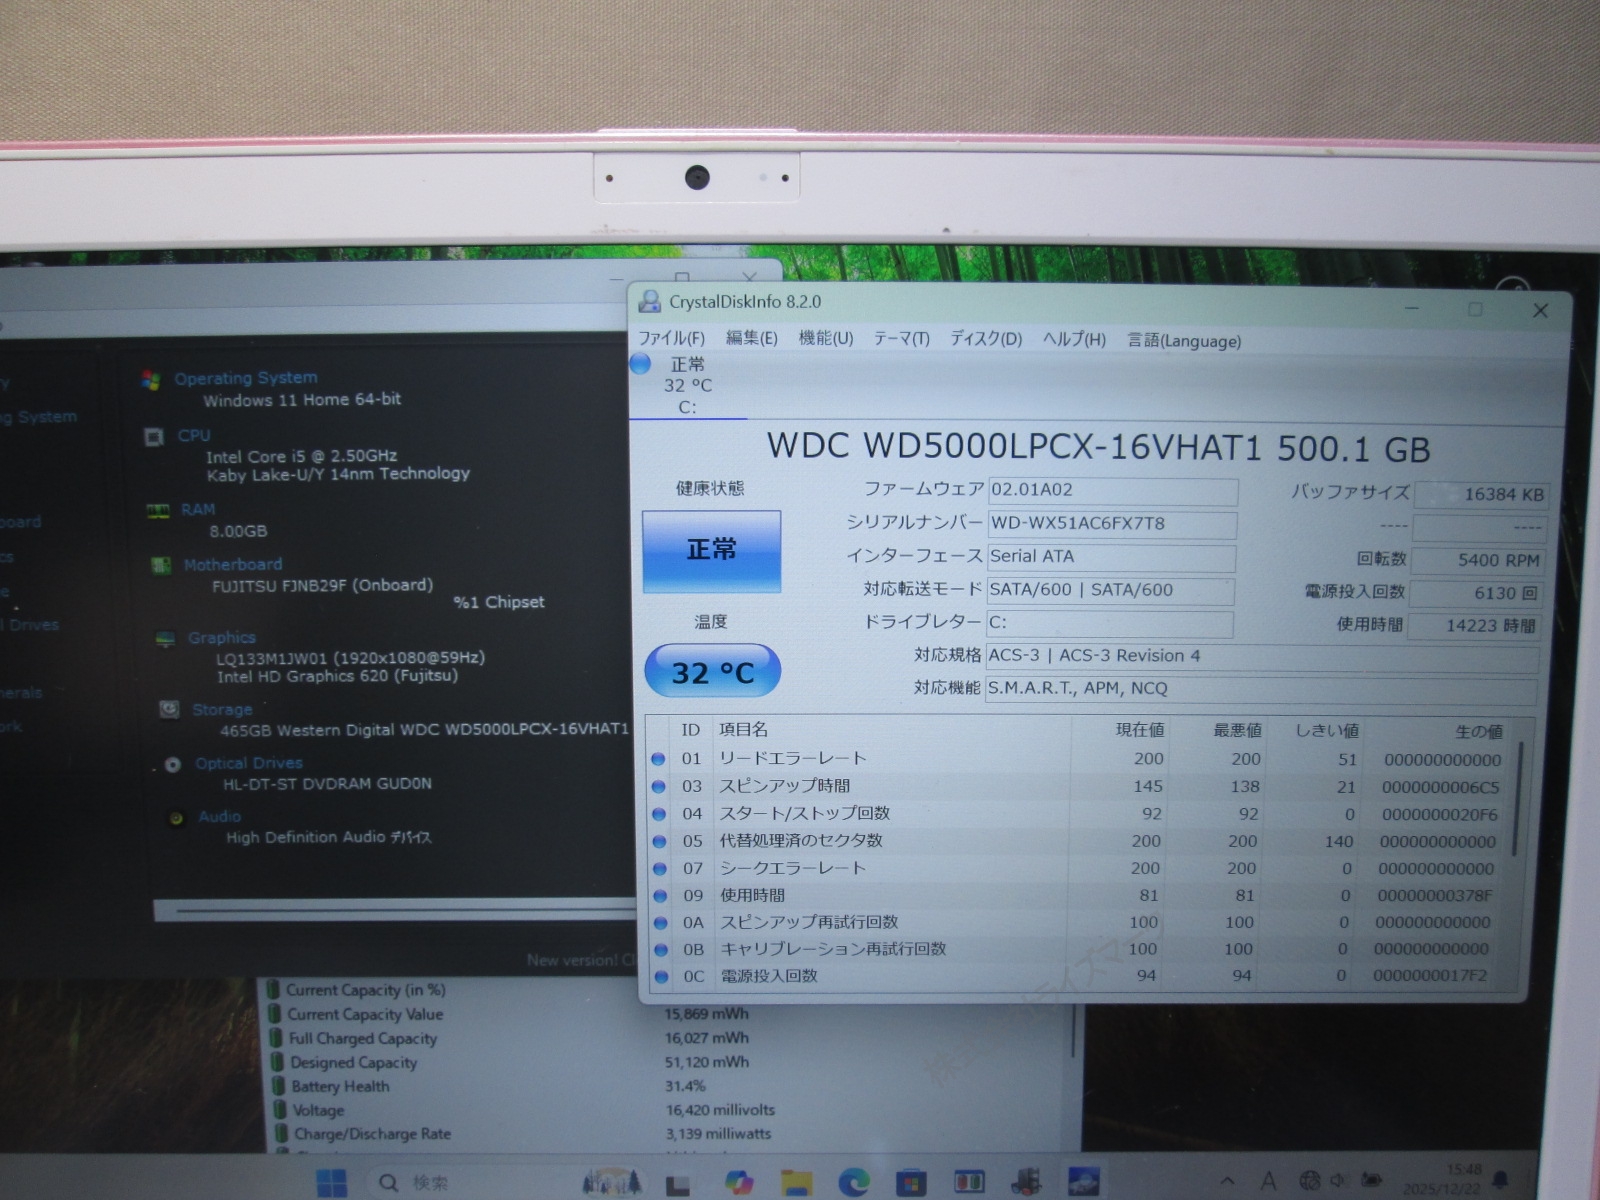
Task: Click the Task View icon in the taskbar
Action: [678, 1184]
